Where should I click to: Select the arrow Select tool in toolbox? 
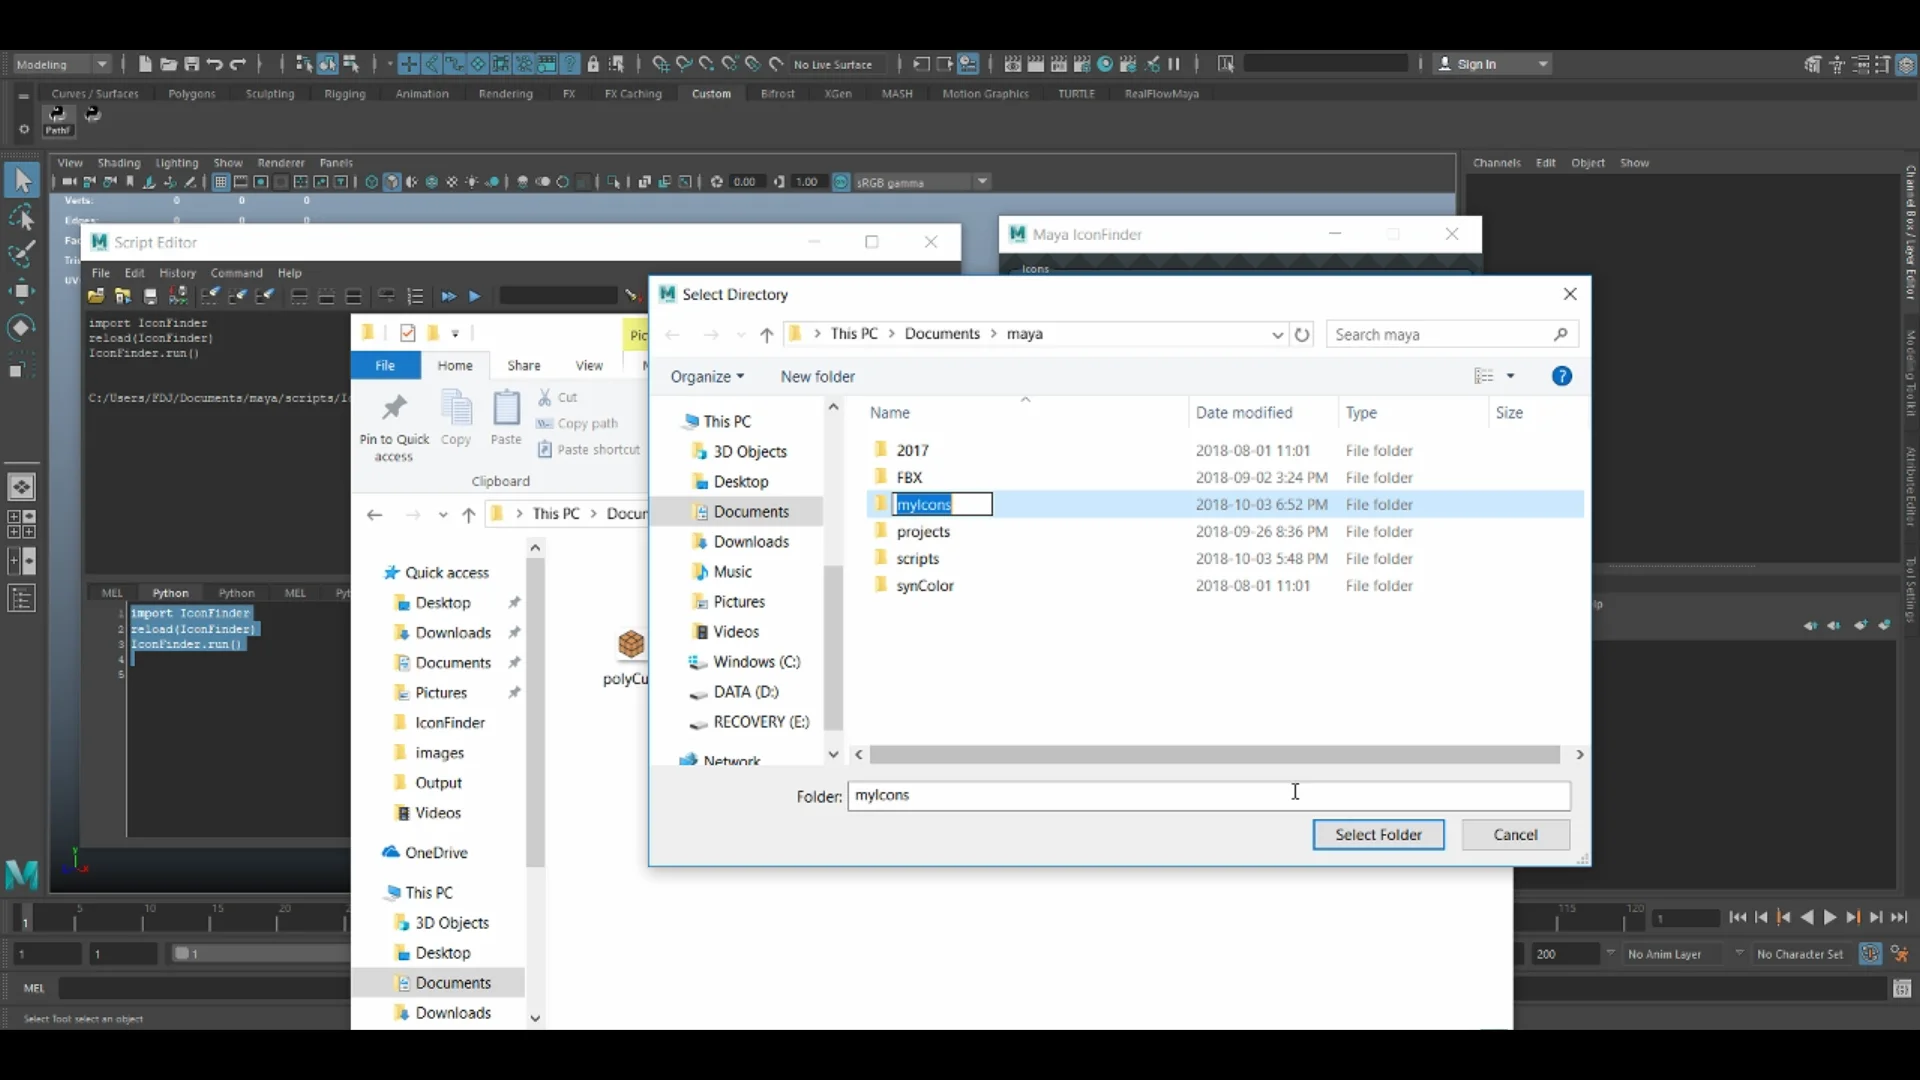(21, 180)
